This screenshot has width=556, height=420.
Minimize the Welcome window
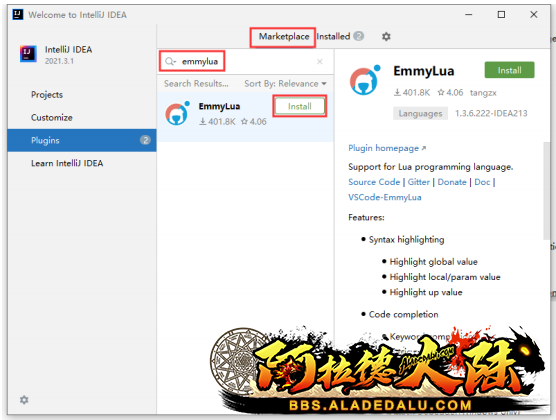(x=468, y=15)
